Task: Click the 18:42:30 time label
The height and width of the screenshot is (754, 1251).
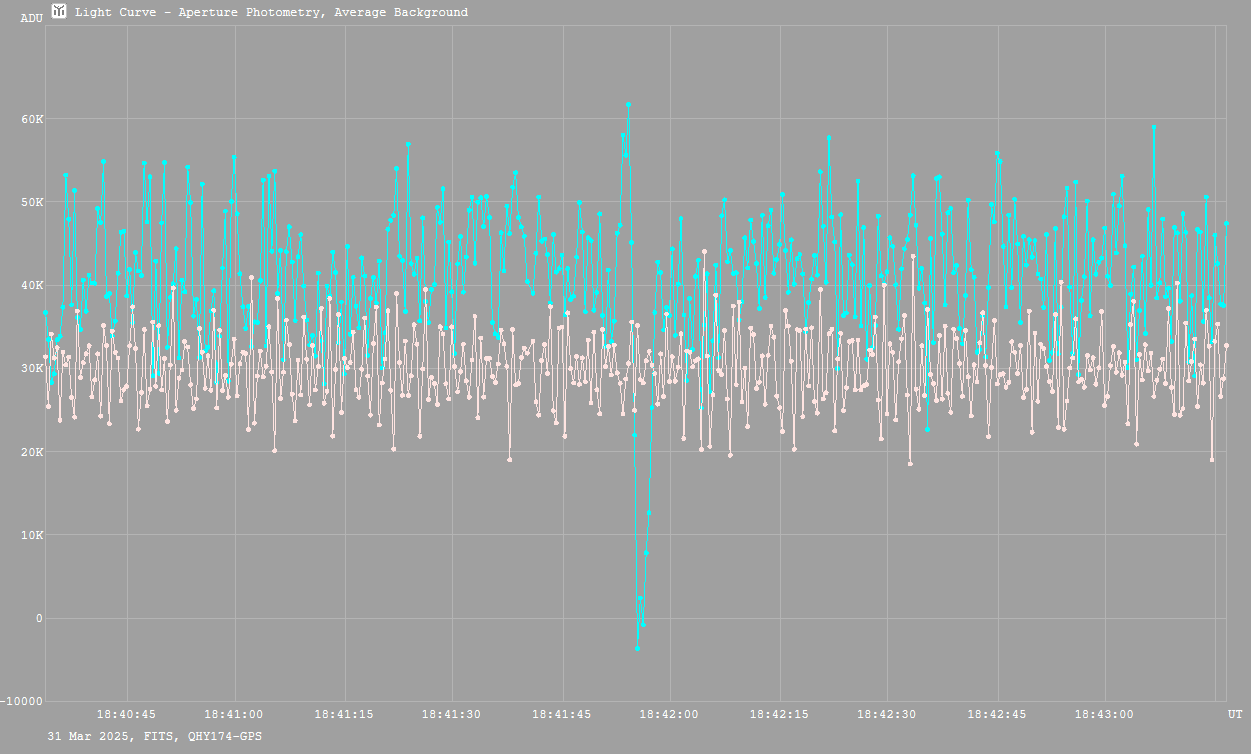Action: [887, 714]
